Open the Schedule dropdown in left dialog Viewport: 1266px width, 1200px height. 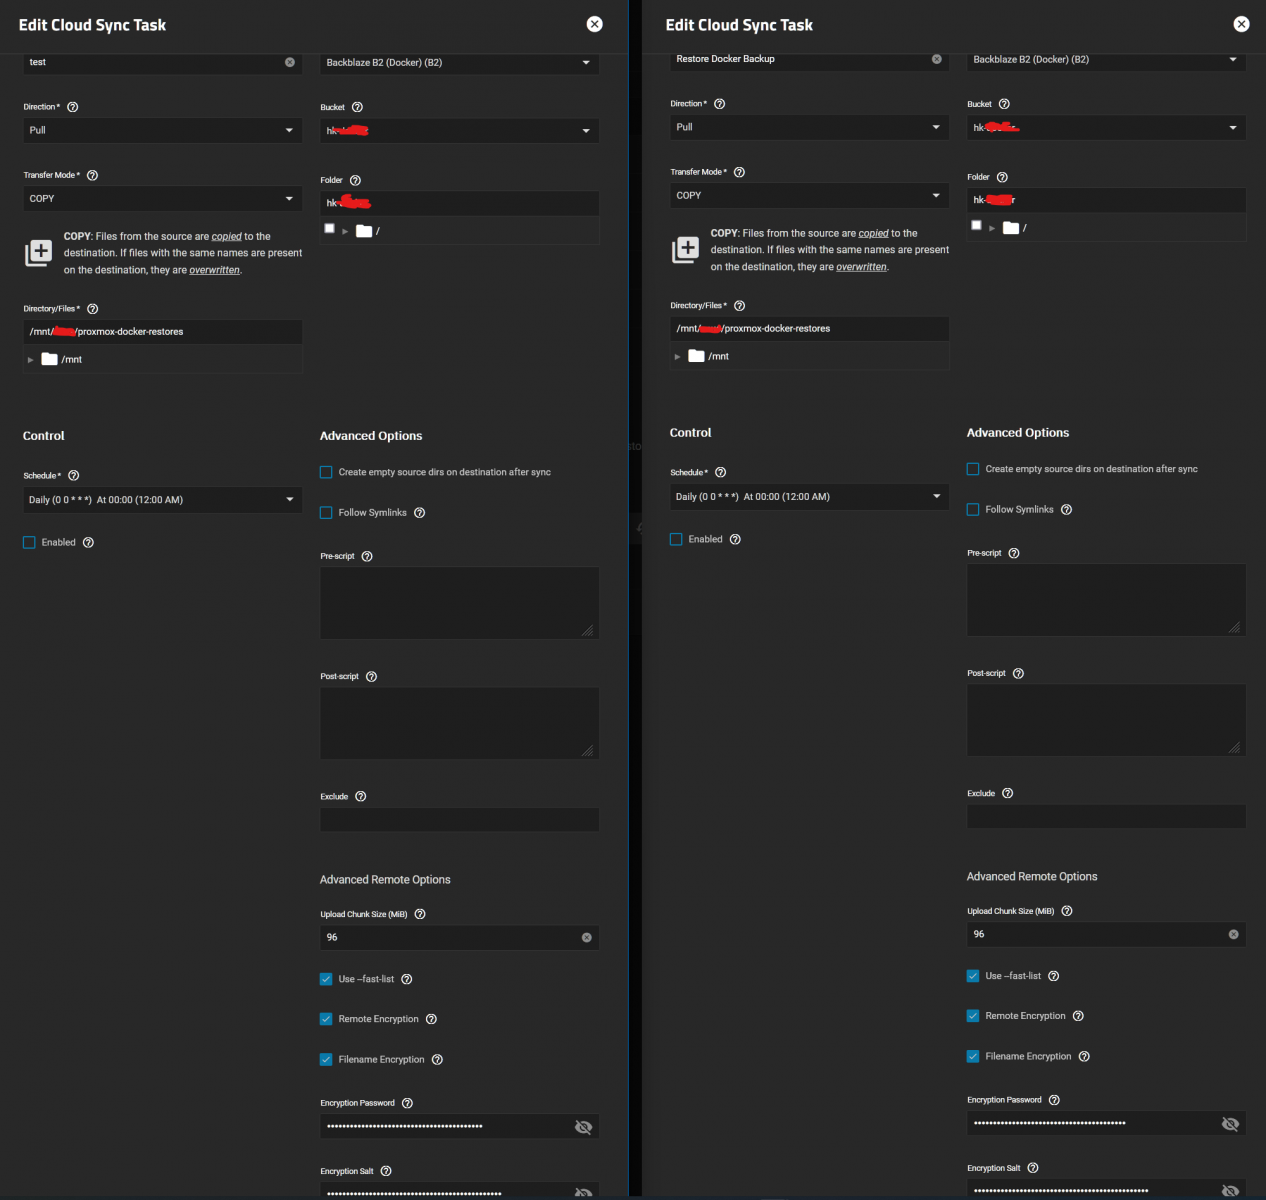[163, 500]
